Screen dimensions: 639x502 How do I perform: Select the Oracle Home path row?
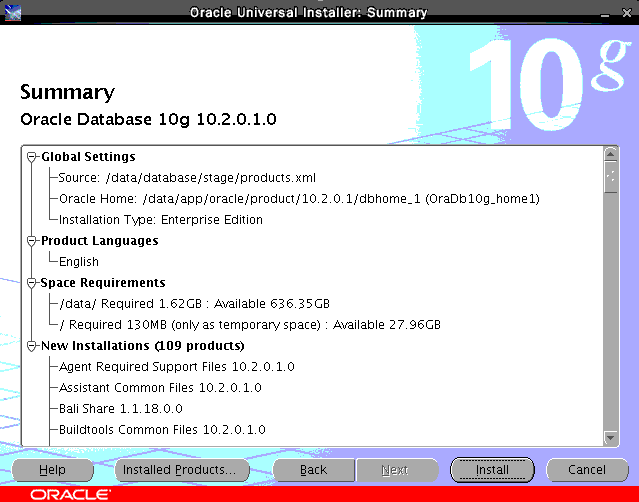click(x=300, y=199)
